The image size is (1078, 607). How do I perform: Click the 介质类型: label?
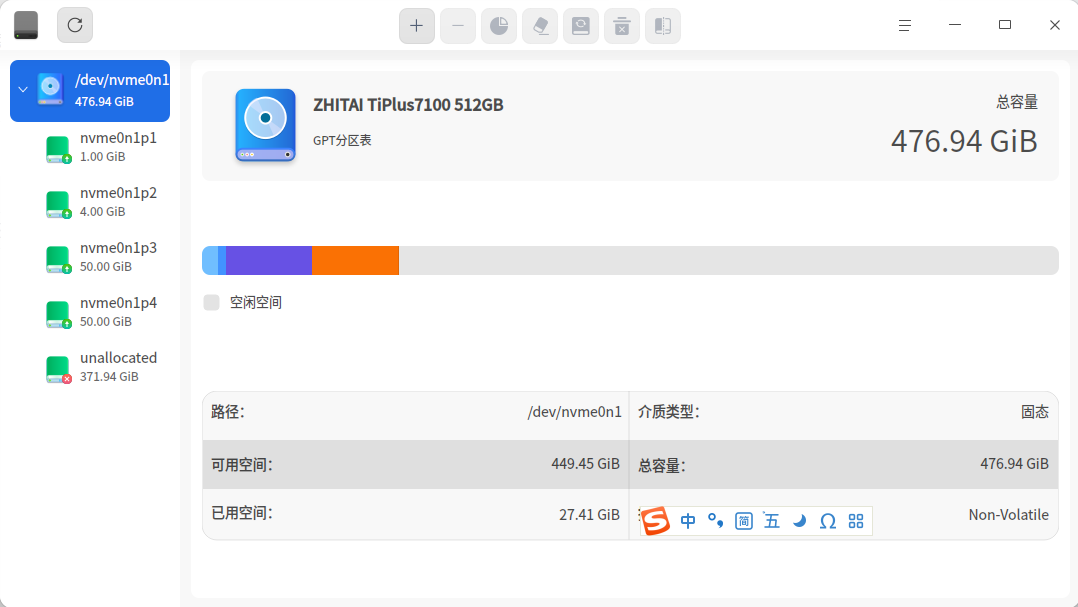click(668, 412)
